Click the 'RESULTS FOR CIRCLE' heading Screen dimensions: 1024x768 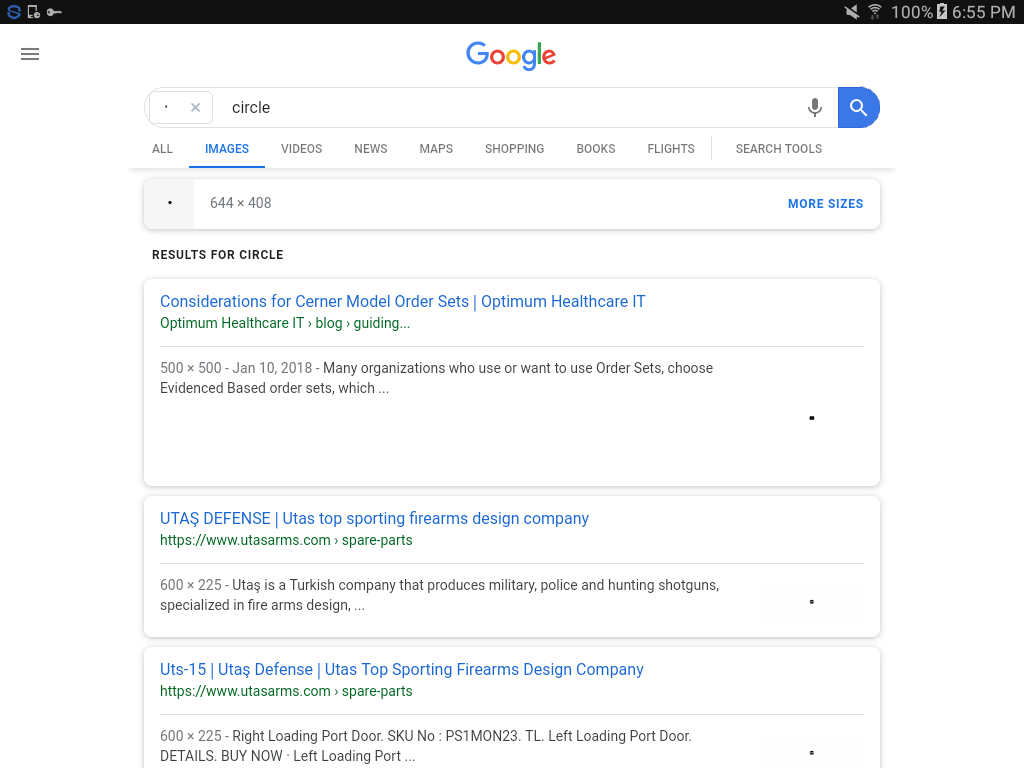click(x=217, y=255)
